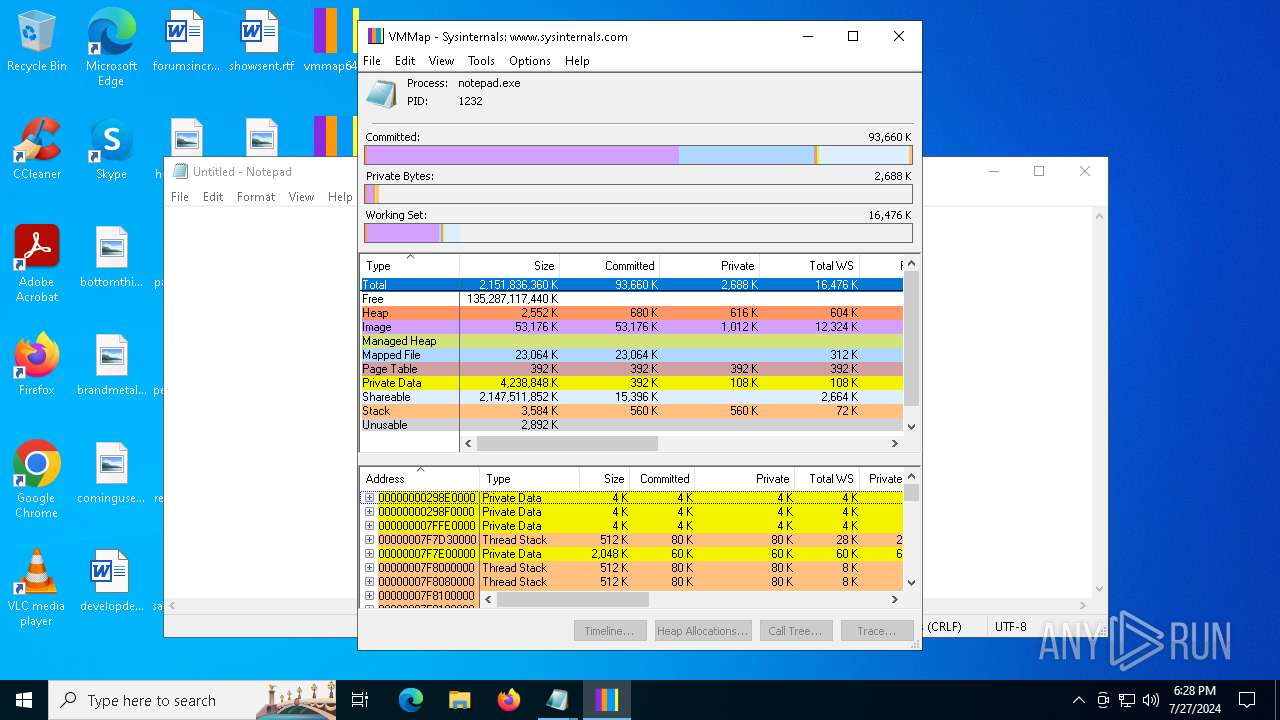The height and width of the screenshot is (720, 1280).
Task: Select the Heap type row
Action: click(632, 313)
